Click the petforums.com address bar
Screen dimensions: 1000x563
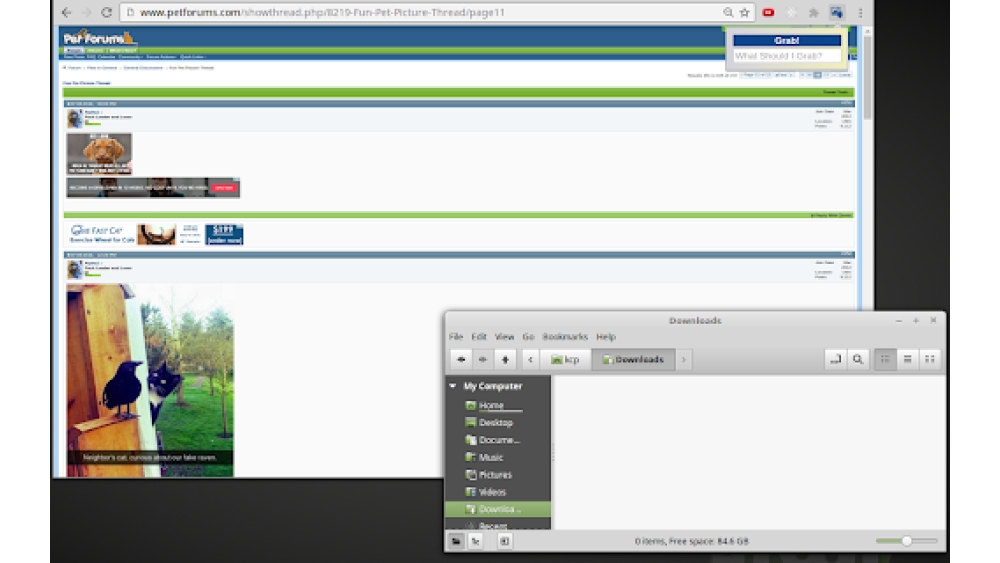click(421, 12)
